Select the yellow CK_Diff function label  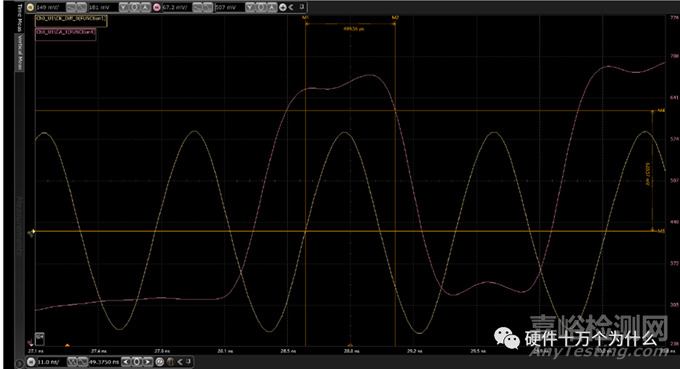pos(71,21)
